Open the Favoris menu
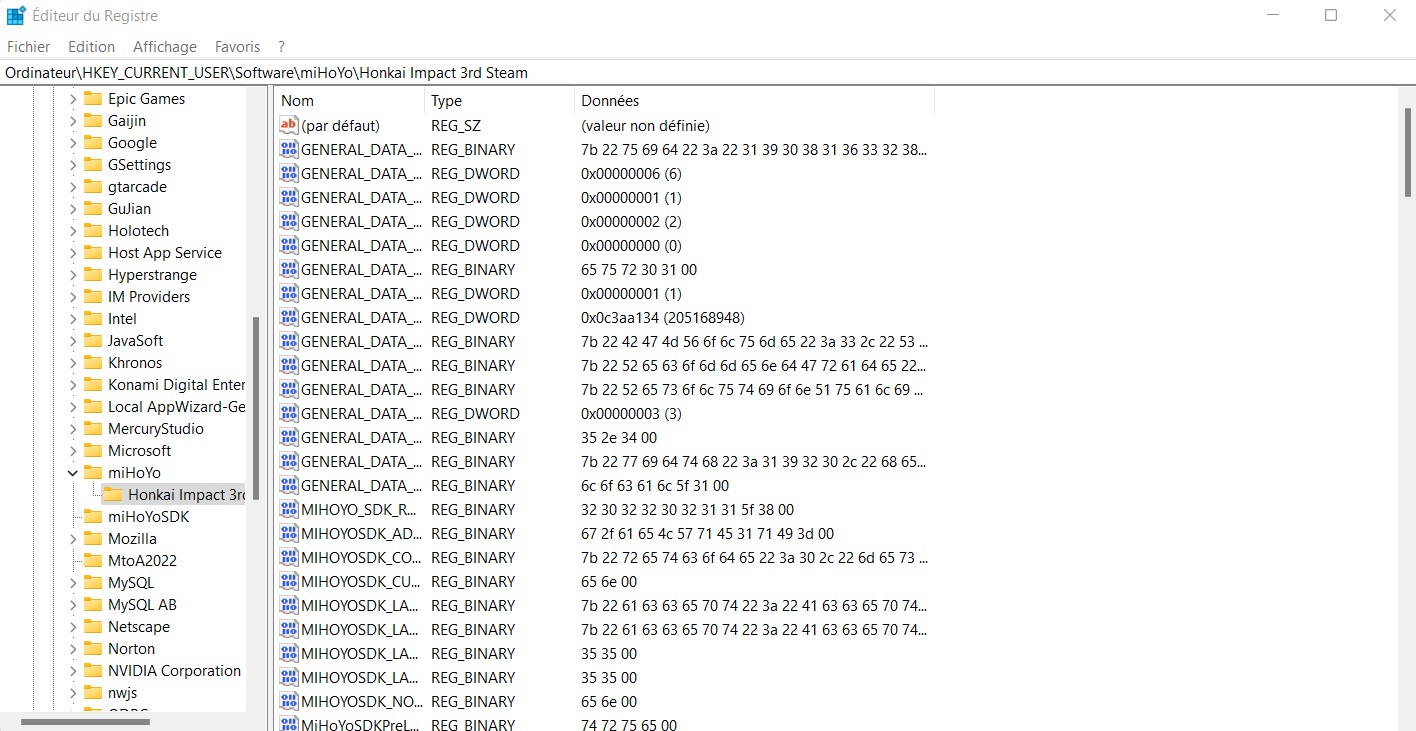Screen dimensions: 1416x731 [x=237, y=47]
